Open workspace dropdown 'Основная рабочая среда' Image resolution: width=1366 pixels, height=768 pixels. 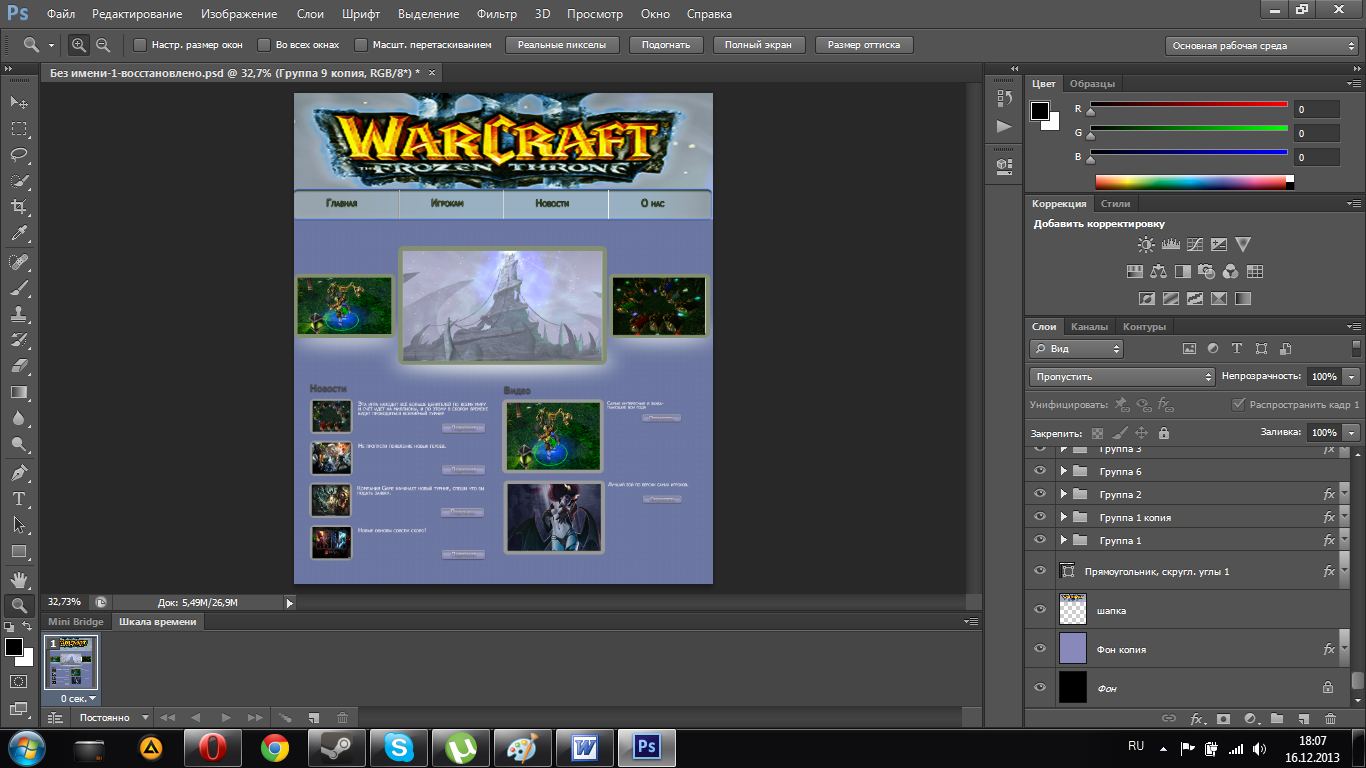click(x=1262, y=45)
